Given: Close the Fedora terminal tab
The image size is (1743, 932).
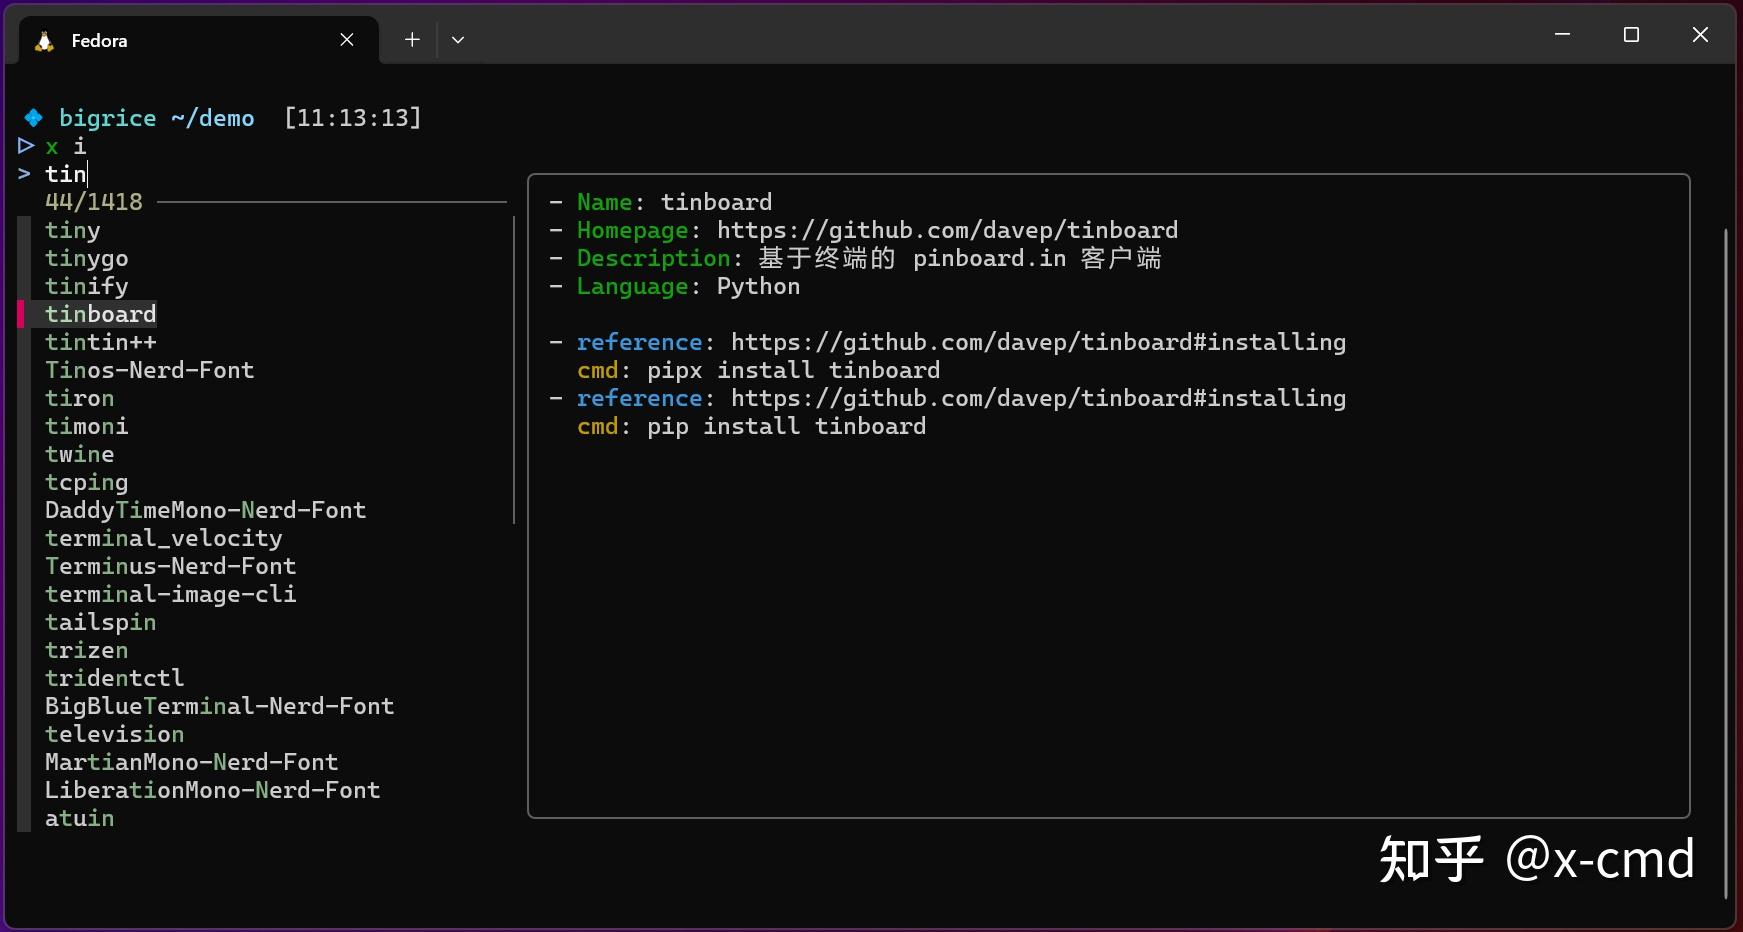Looking at the screenshot, I should point(347,40).
